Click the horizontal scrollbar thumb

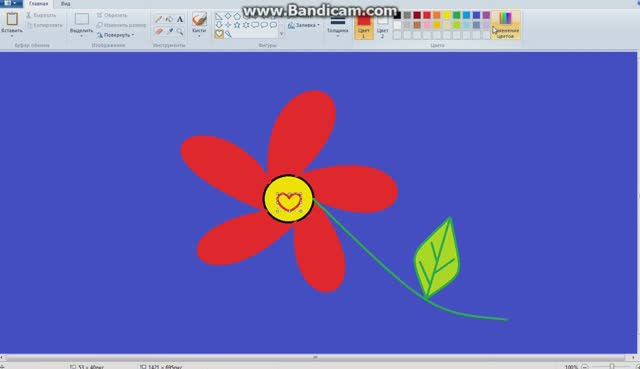coord(315,357)
